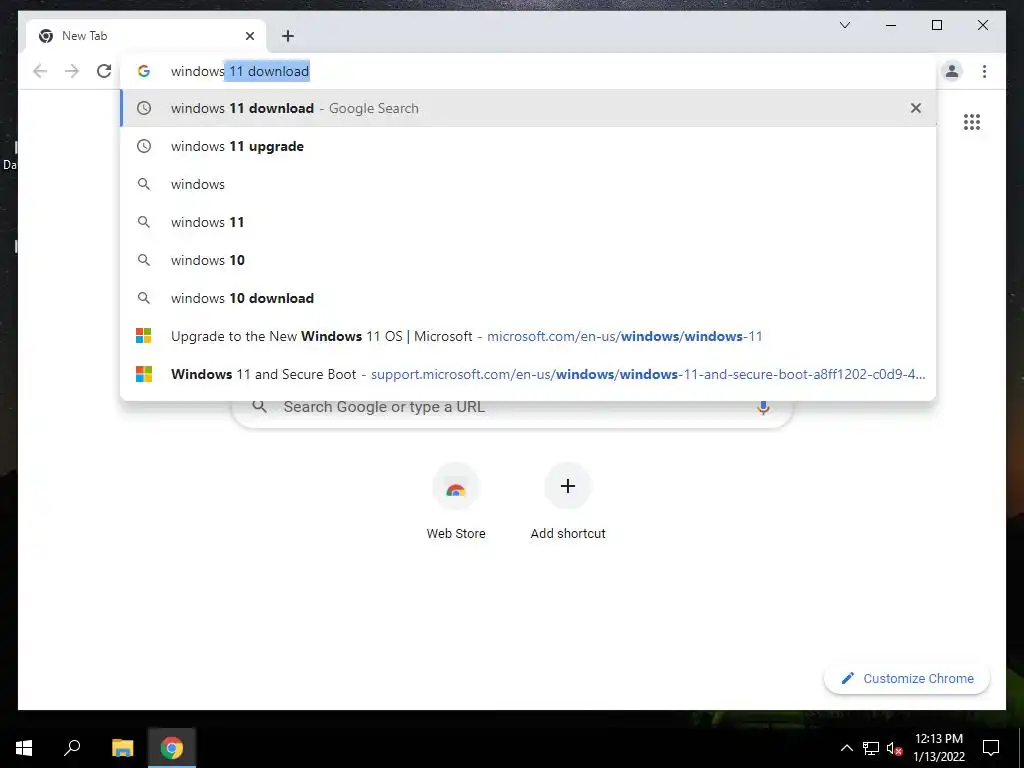Open taskbar search magnifier
The height and width of the screenshot is (768, 1024).
pyautogui.click(x=72, y=748)
